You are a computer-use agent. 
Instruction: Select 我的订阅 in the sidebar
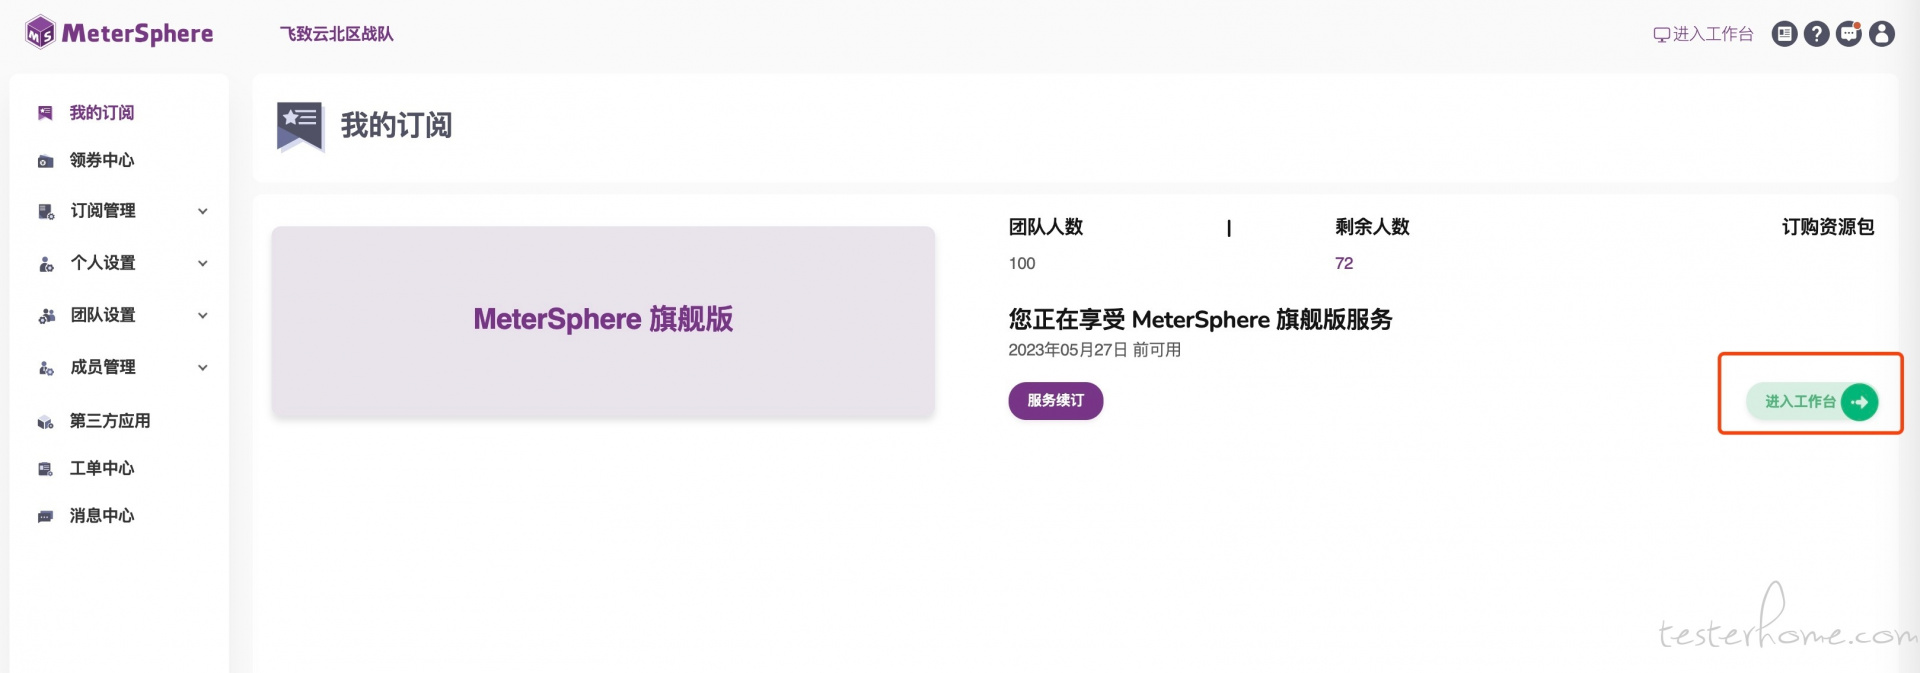101,113
